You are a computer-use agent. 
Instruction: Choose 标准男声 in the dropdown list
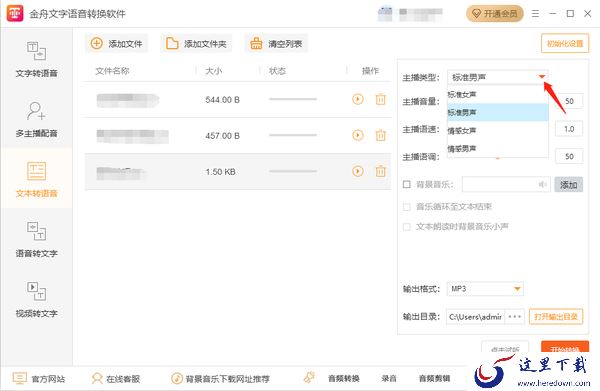coord(498,112)
